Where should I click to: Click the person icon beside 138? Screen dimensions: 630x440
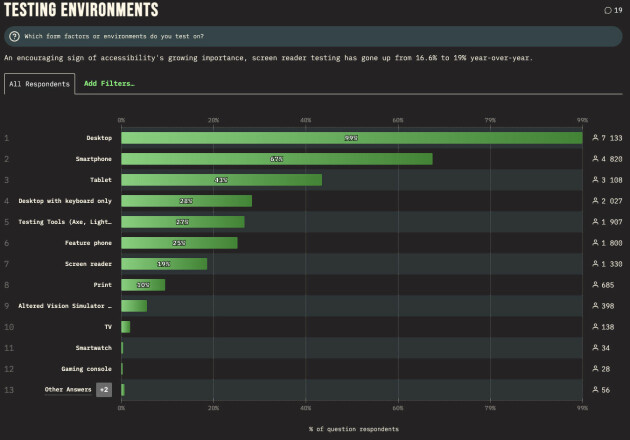point(595,327)
